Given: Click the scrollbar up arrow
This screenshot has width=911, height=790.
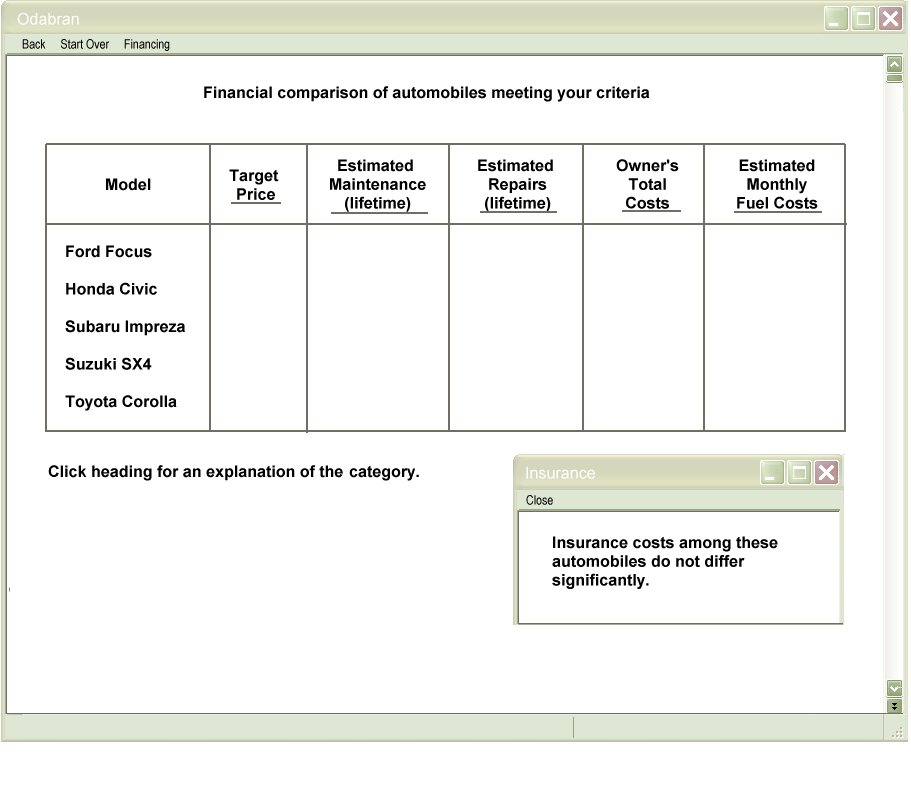Looking at the screenshot, I should click(894, 62).
